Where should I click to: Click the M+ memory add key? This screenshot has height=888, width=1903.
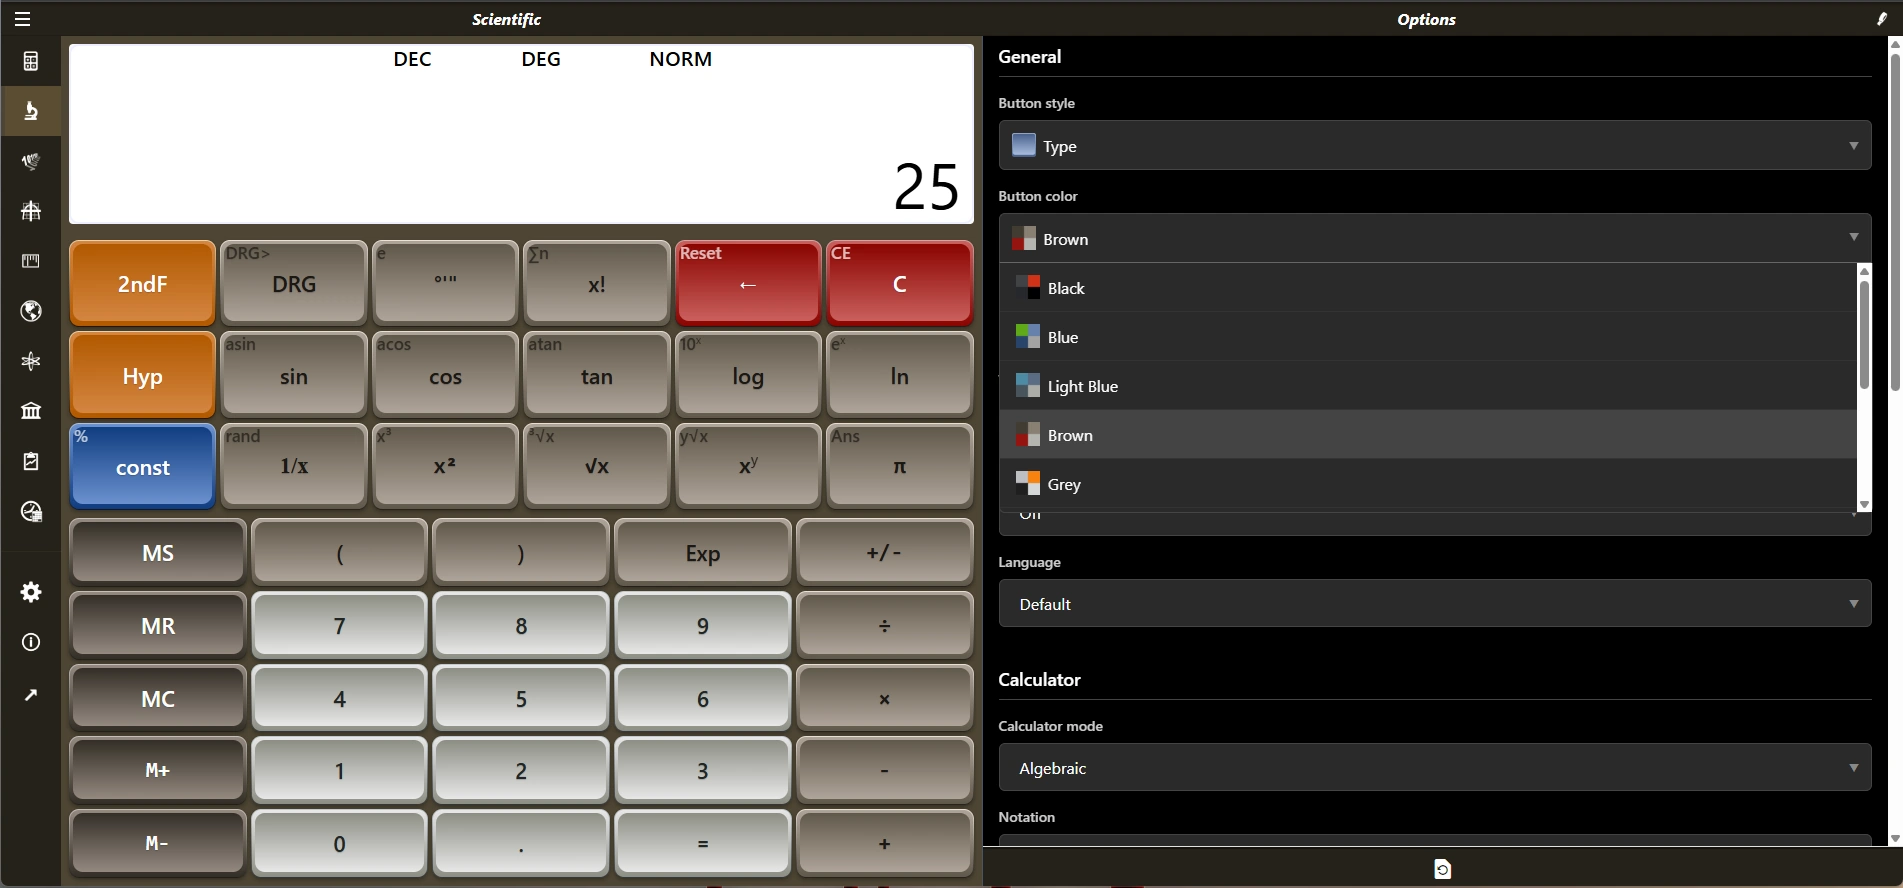tap(158, 770)
